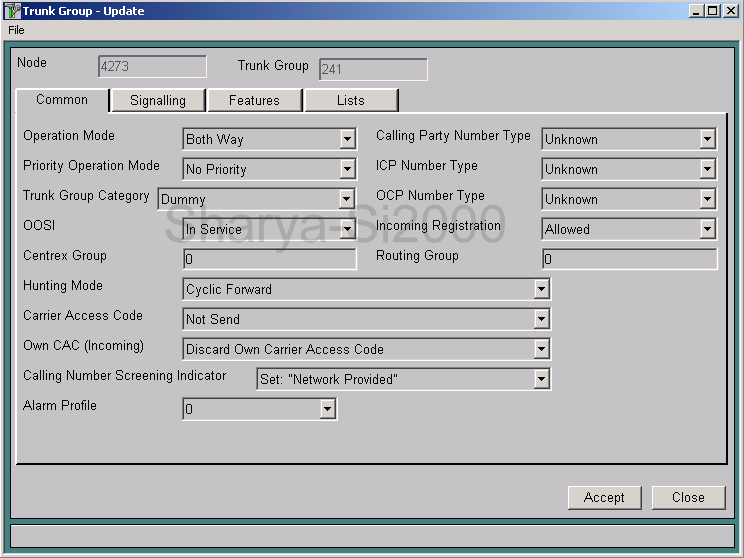The height and width of the screenshot is (558, 744).
Task: Open the Incoming Registration dropdown
Action: tap(707, 229)
